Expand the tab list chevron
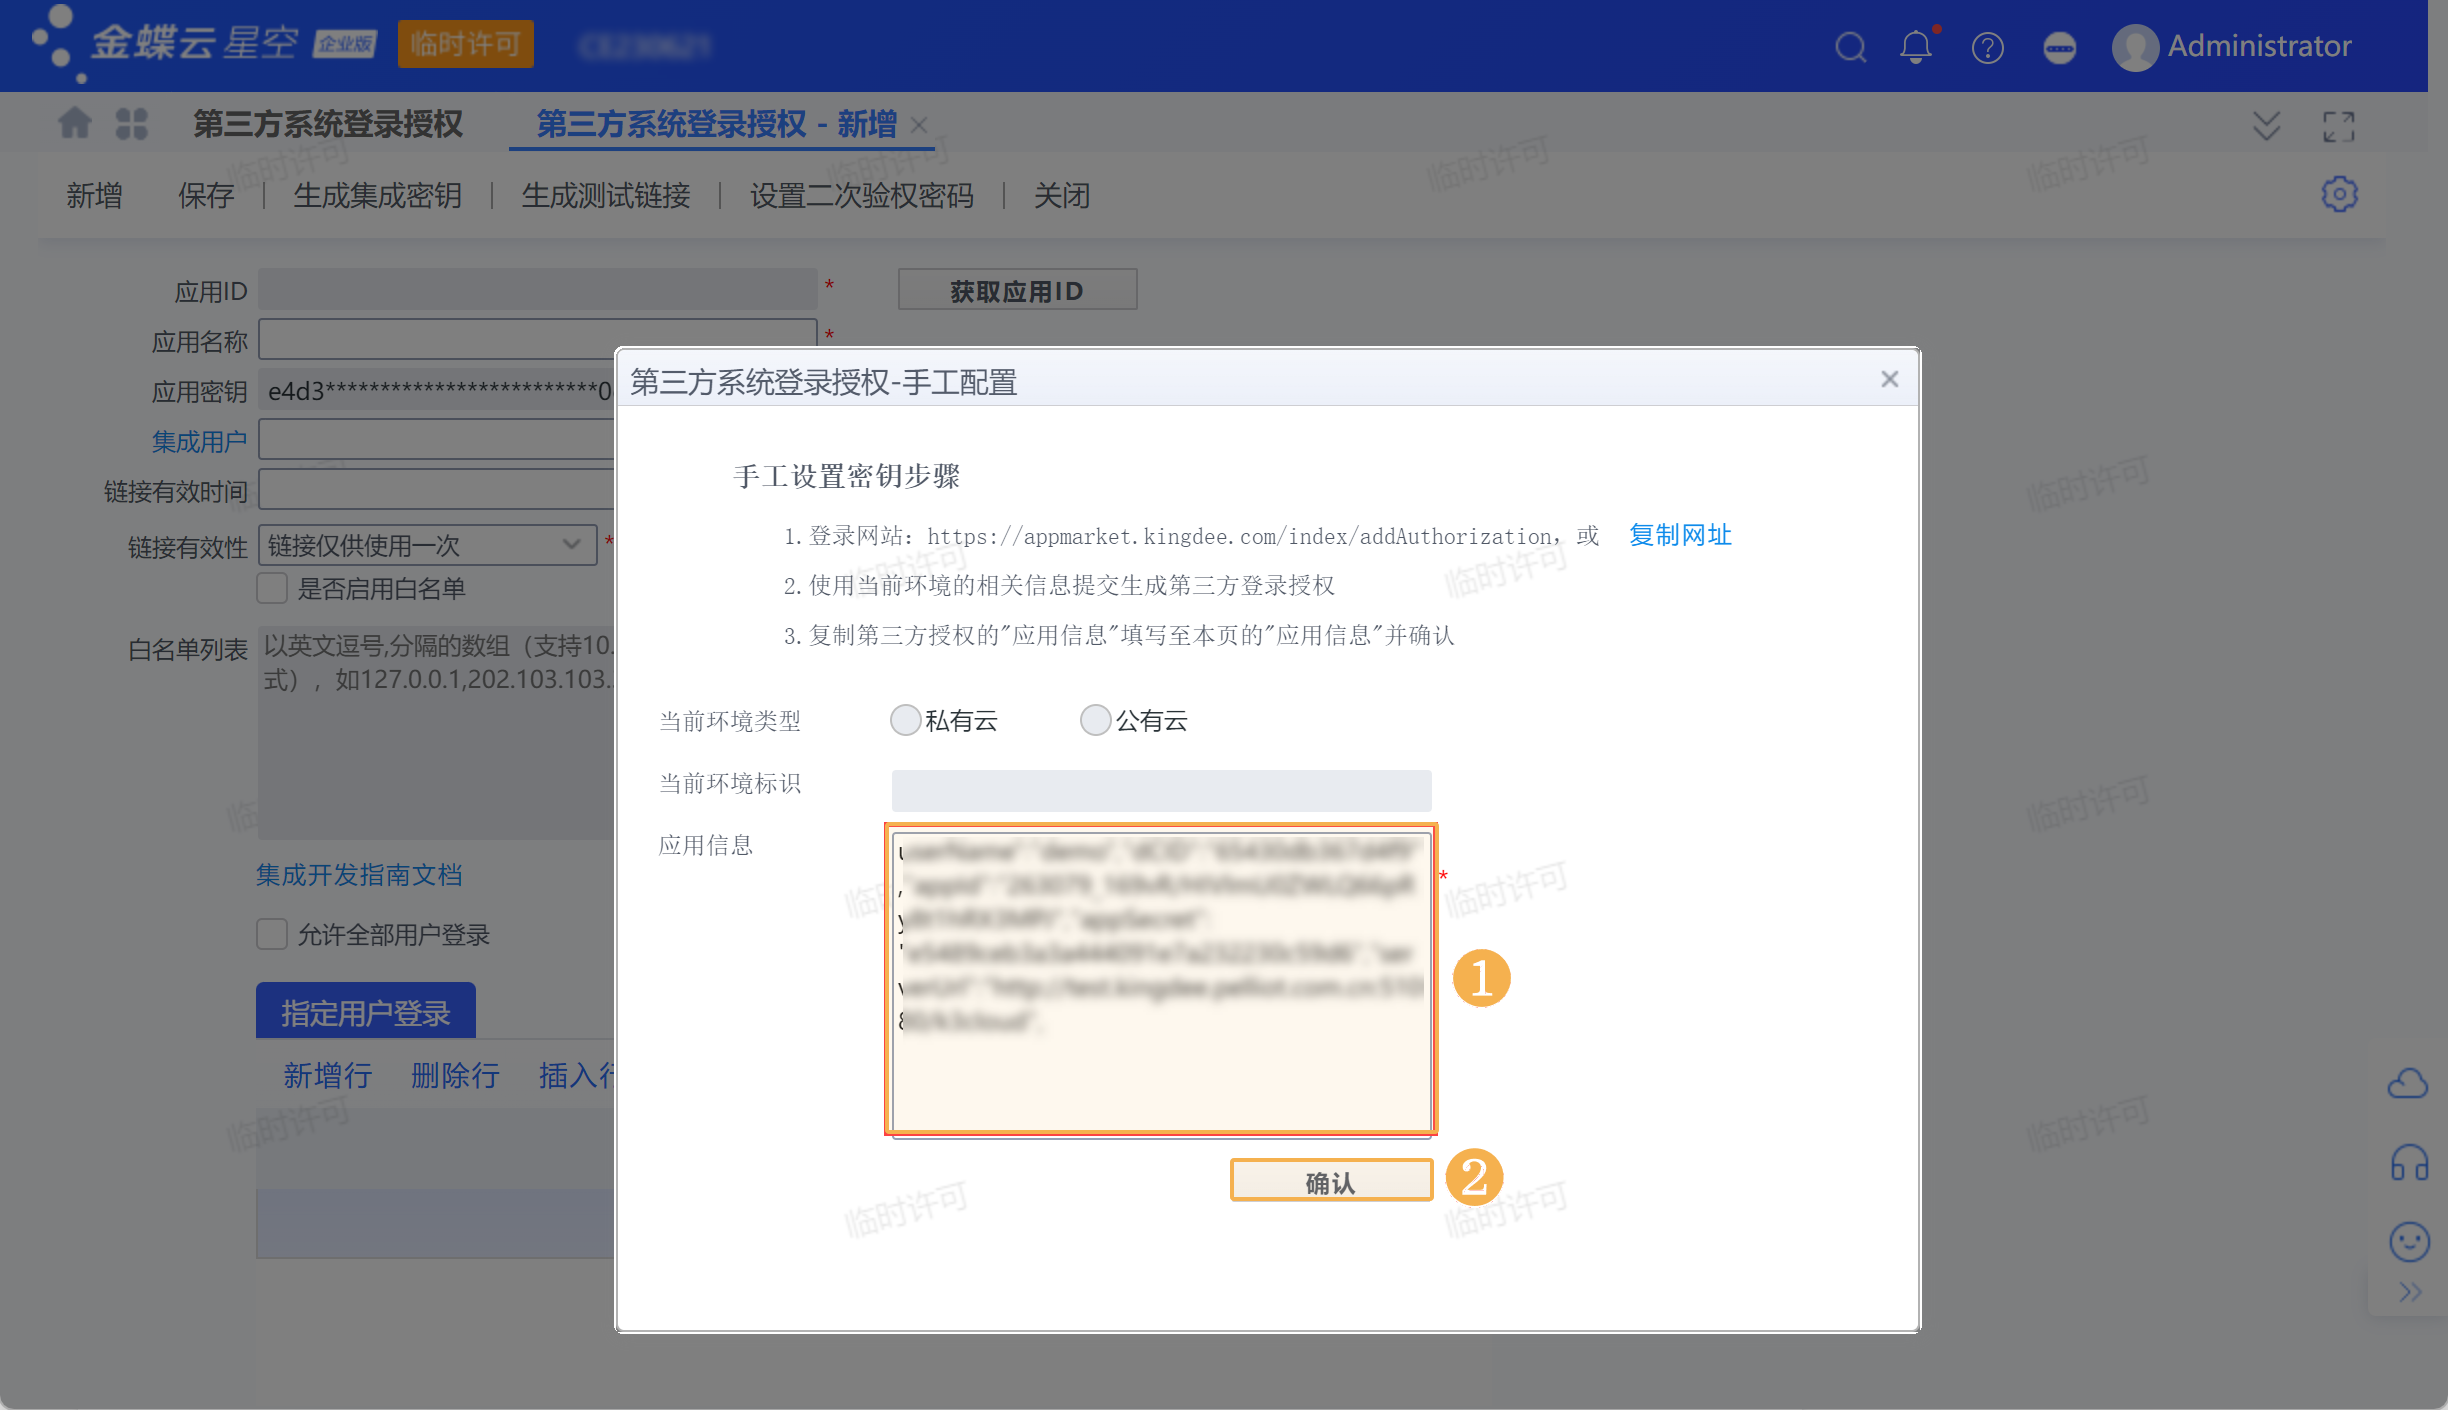This screenshot has width=2448, height=1410. (x=2266, y=126)
